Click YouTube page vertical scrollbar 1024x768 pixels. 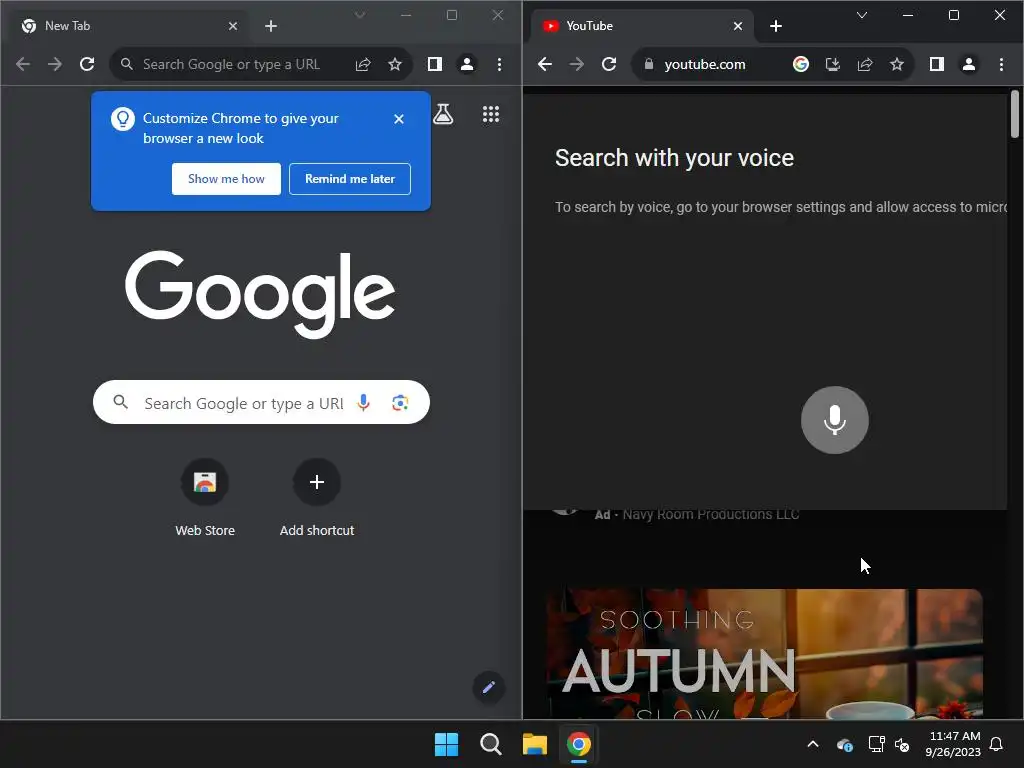1015,114
